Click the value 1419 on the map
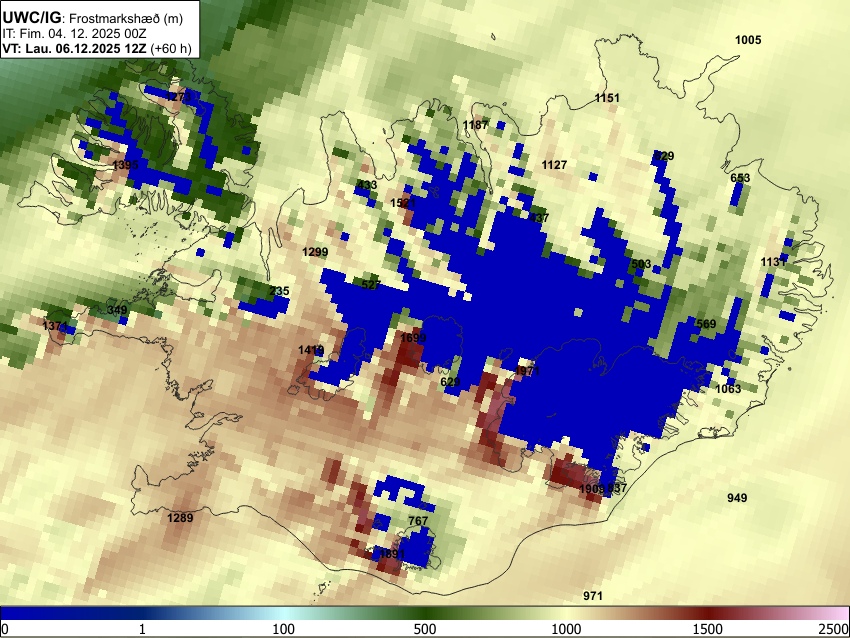 (x=311, y=350)
